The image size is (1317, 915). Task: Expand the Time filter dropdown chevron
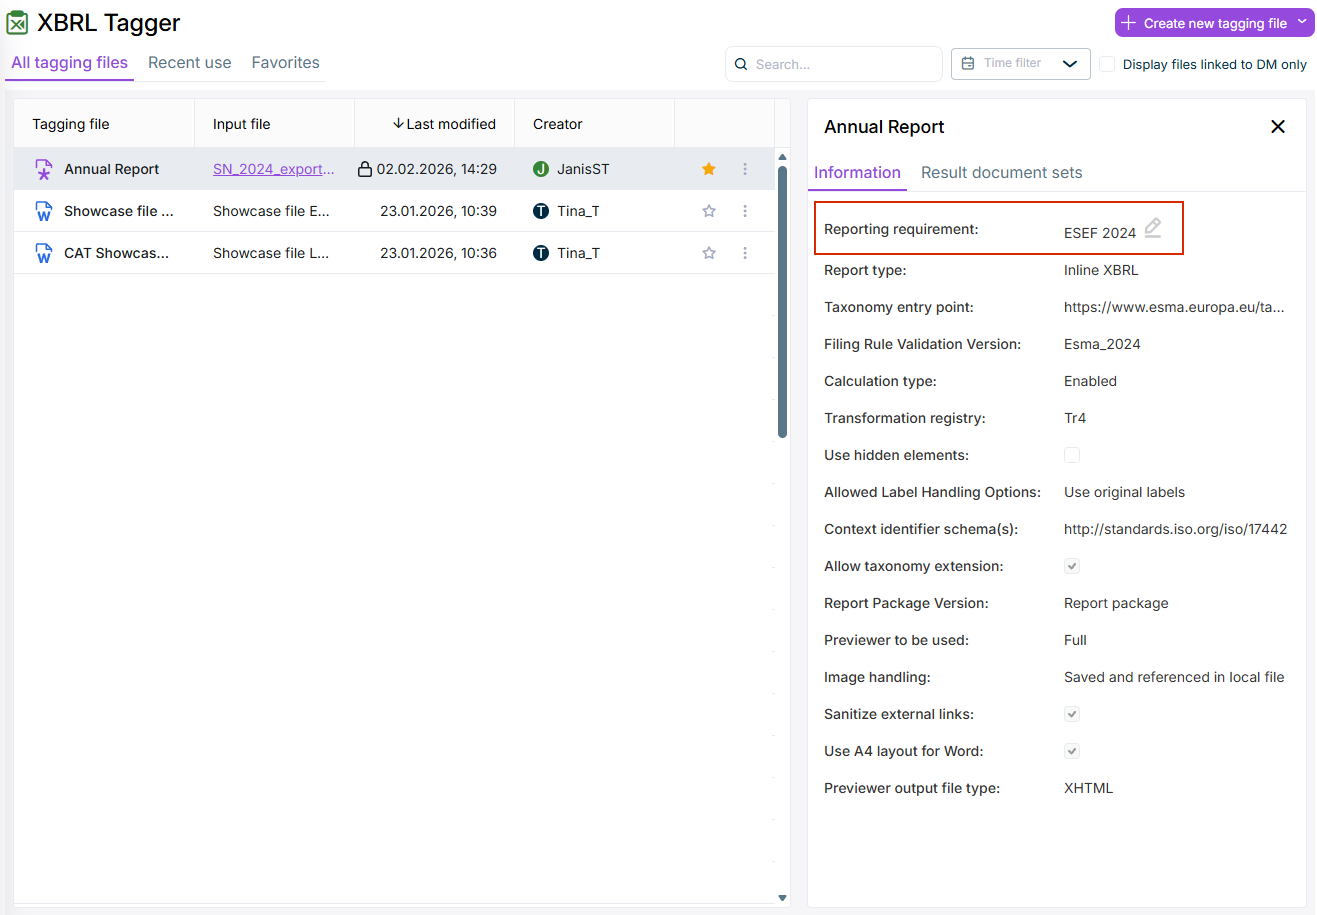[1070, 63]
